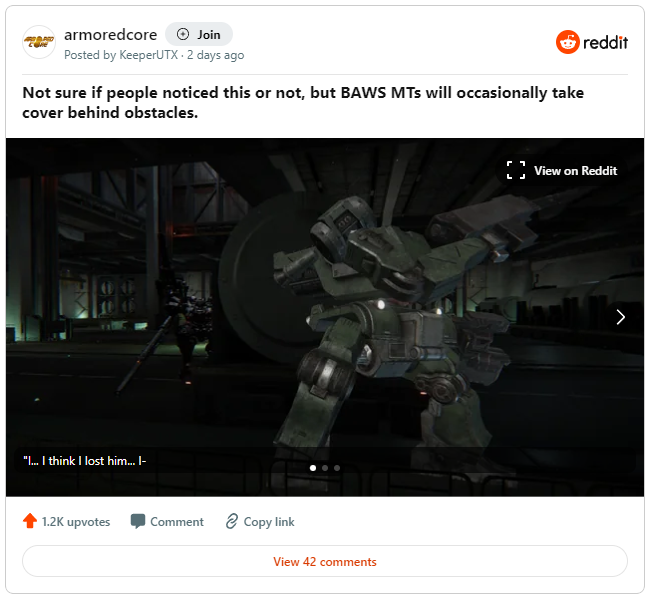Click the armoredcore subreddit avatar icon
Screen dimensions: 649x603
click(38, 42)
